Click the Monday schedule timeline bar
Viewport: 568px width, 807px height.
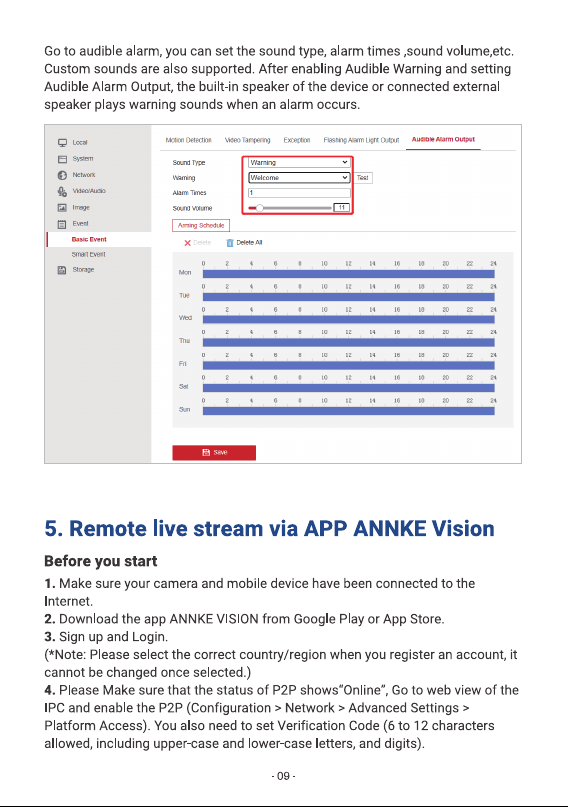(x=349, y=274)
